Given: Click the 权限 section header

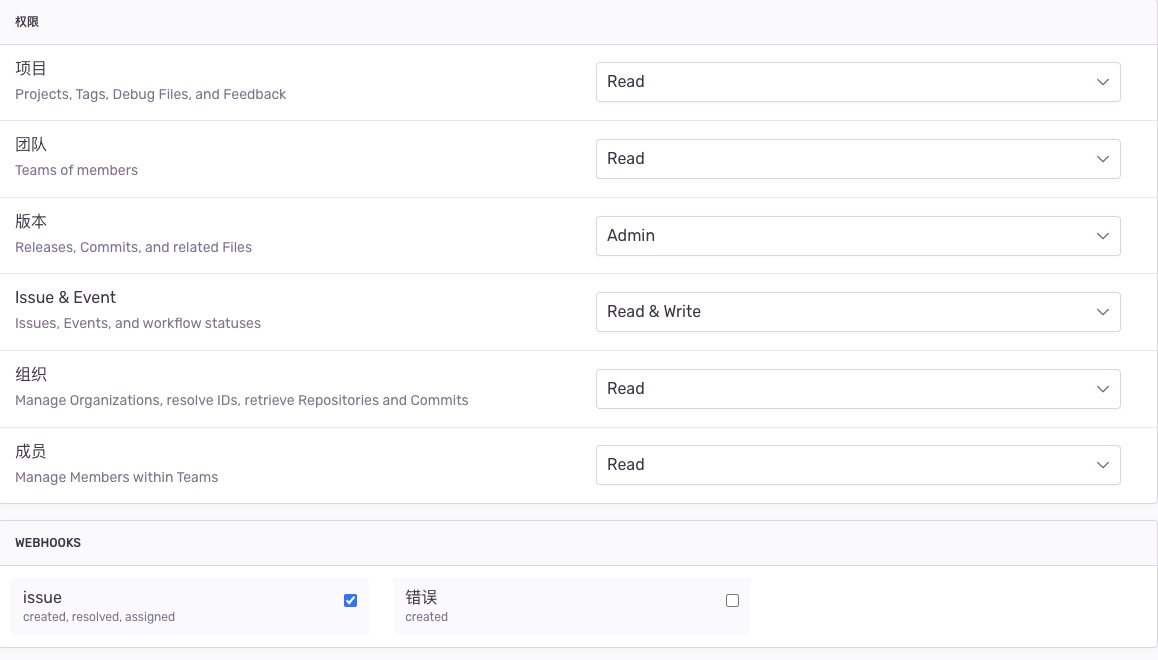Looking at the screenshot, I should tap(27, 22).
